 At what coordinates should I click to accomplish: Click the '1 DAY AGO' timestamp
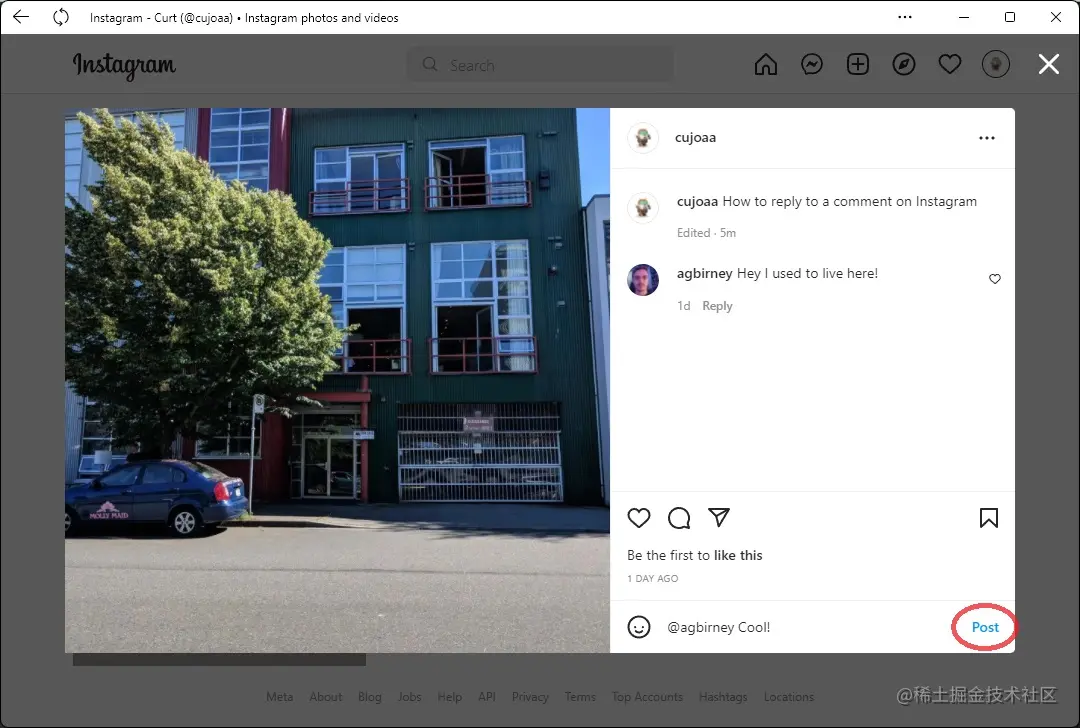[x=652, y=579]
